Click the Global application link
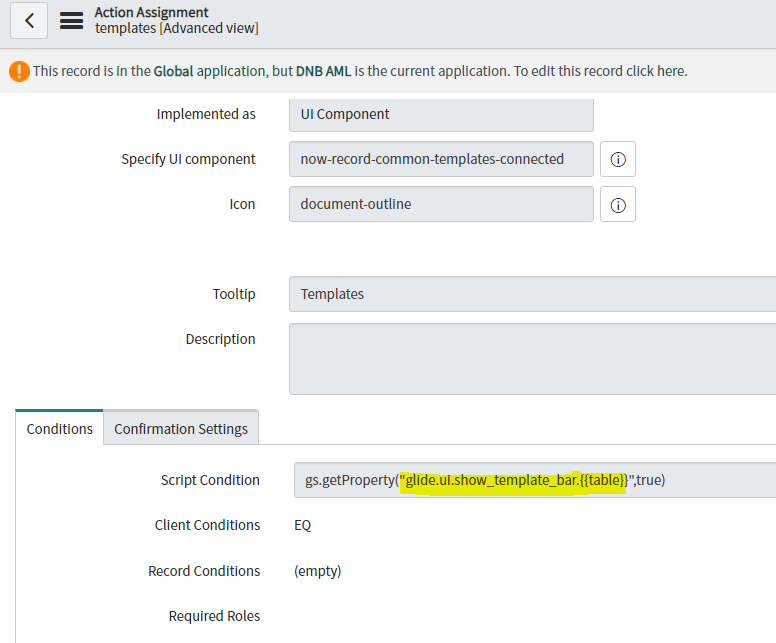The height and width of the screenshot is (643, 776). 173,71
